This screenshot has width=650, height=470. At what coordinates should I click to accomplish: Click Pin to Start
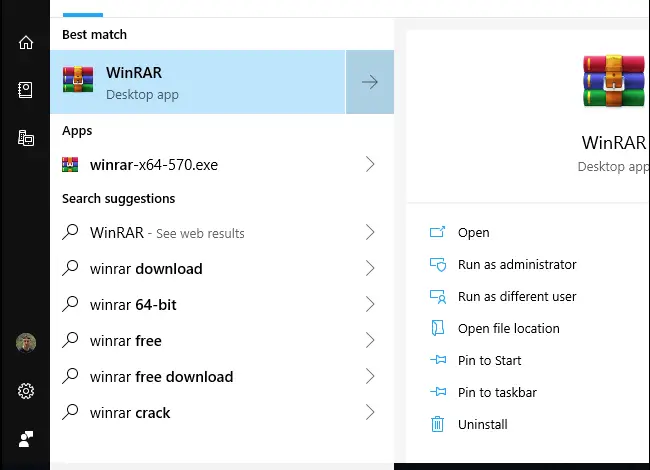489,361
